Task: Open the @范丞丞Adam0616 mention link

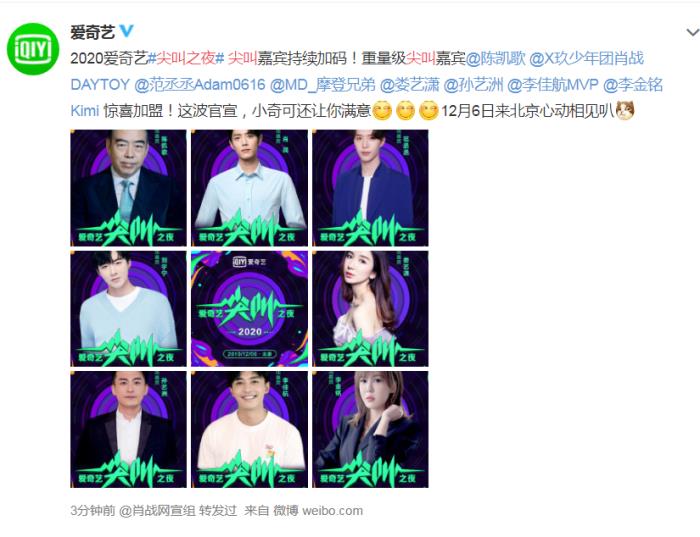Action: coord(200,85)
